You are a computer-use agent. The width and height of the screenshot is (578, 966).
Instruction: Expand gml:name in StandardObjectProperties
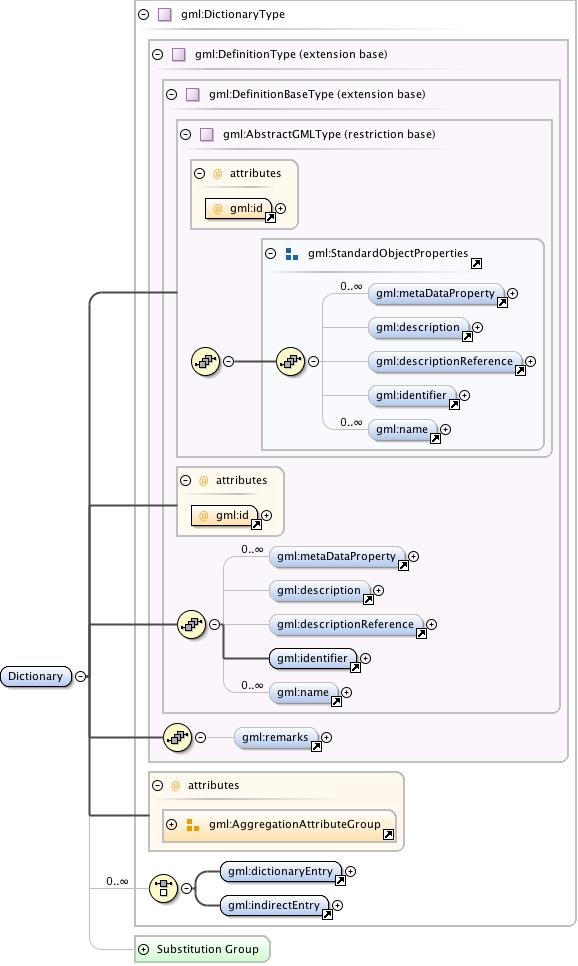pyautogui.click(x=446, y=430)
